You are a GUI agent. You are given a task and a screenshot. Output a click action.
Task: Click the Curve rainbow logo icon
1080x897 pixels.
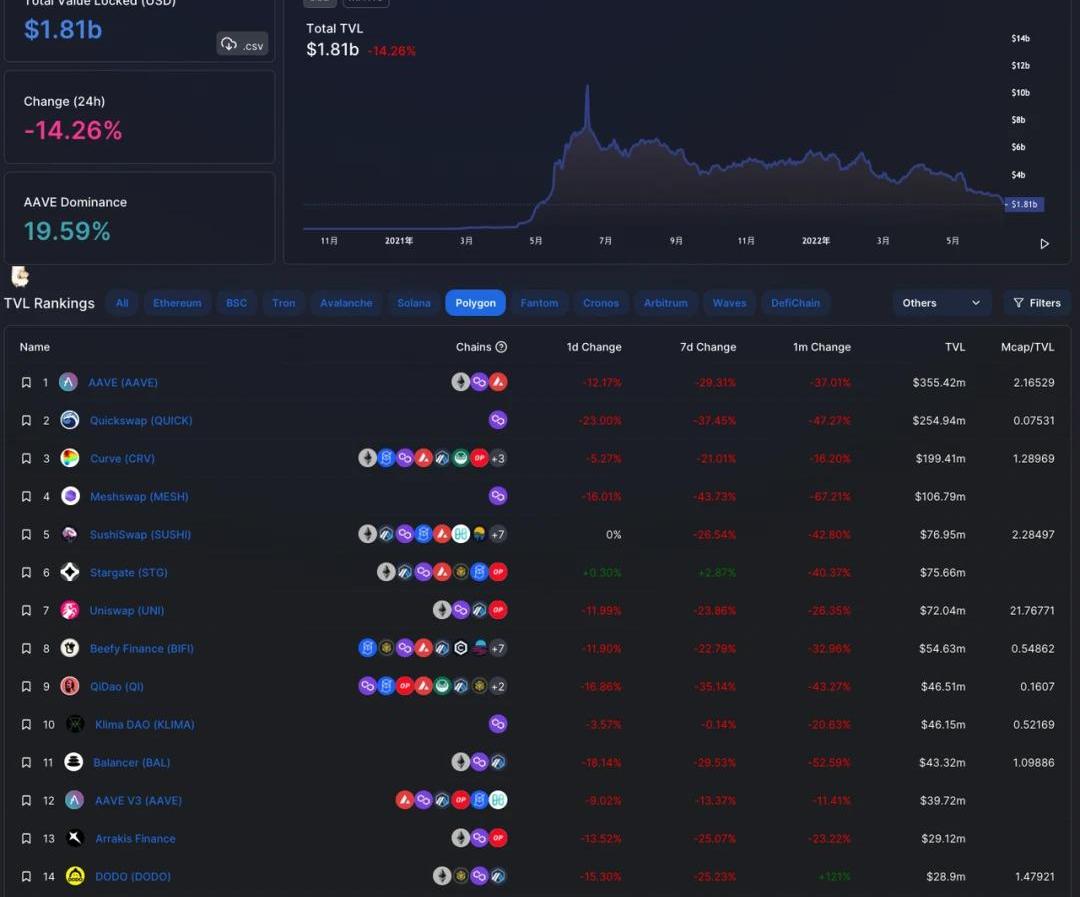coord(69,458)
